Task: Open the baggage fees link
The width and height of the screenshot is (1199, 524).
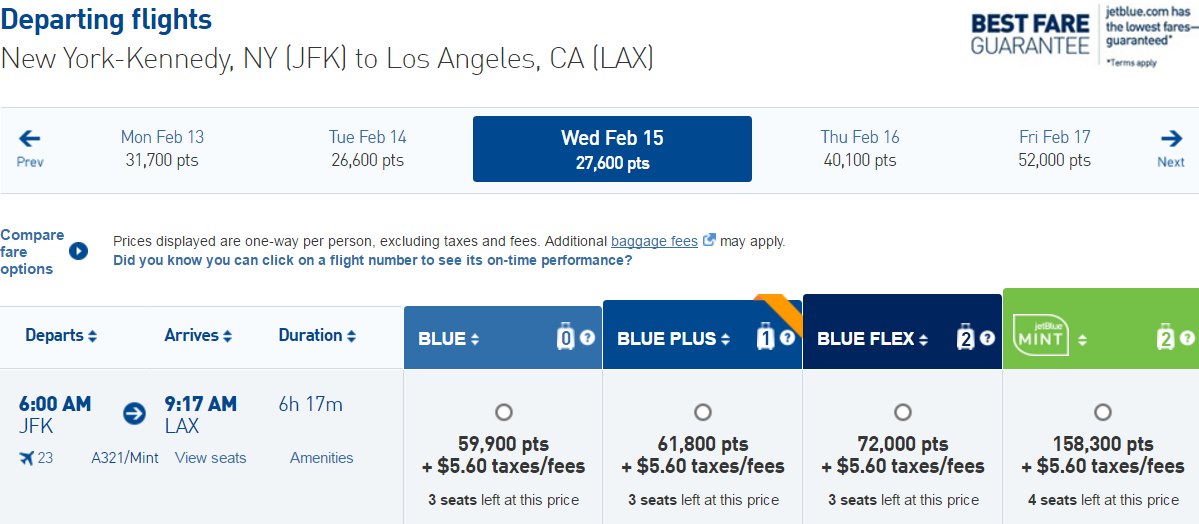Action: 655,241
